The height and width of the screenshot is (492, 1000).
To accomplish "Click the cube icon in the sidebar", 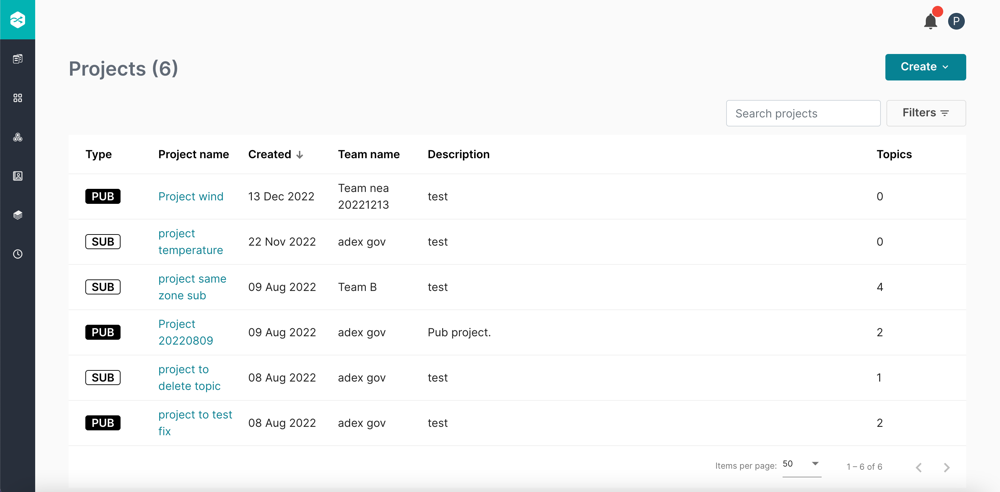I will pos(17,215).
